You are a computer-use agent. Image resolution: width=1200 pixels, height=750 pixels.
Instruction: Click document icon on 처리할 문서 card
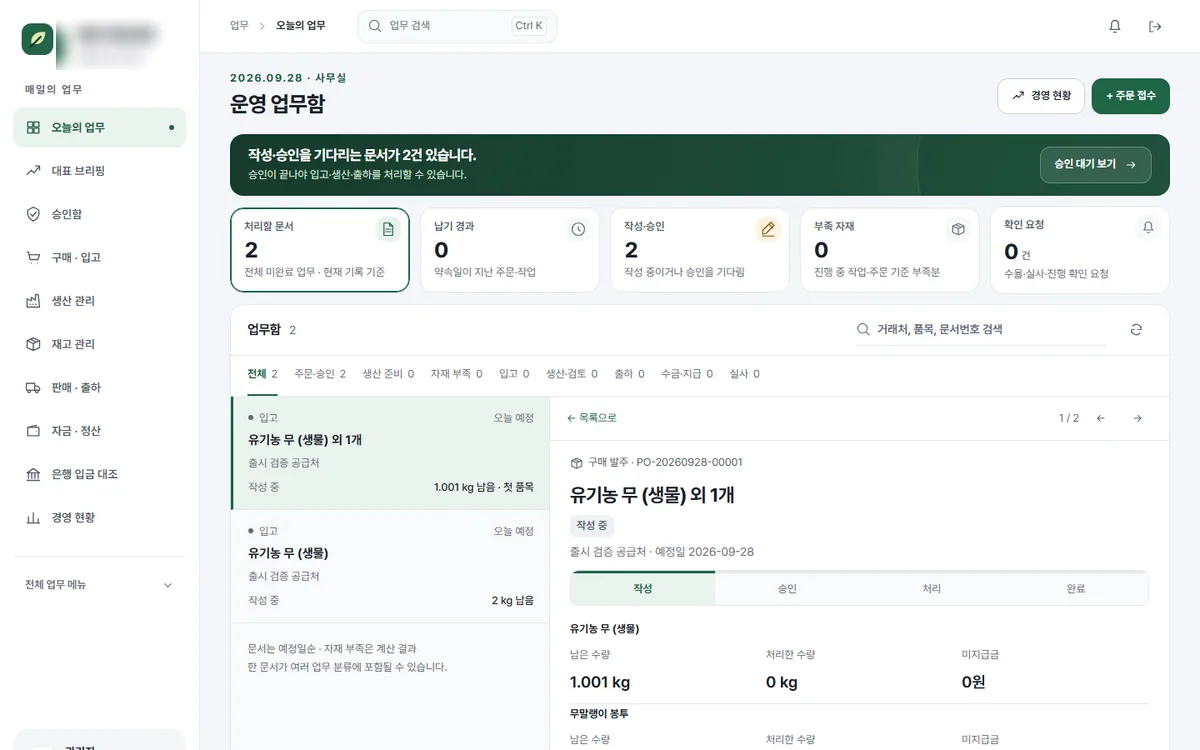tap(388, 229)
